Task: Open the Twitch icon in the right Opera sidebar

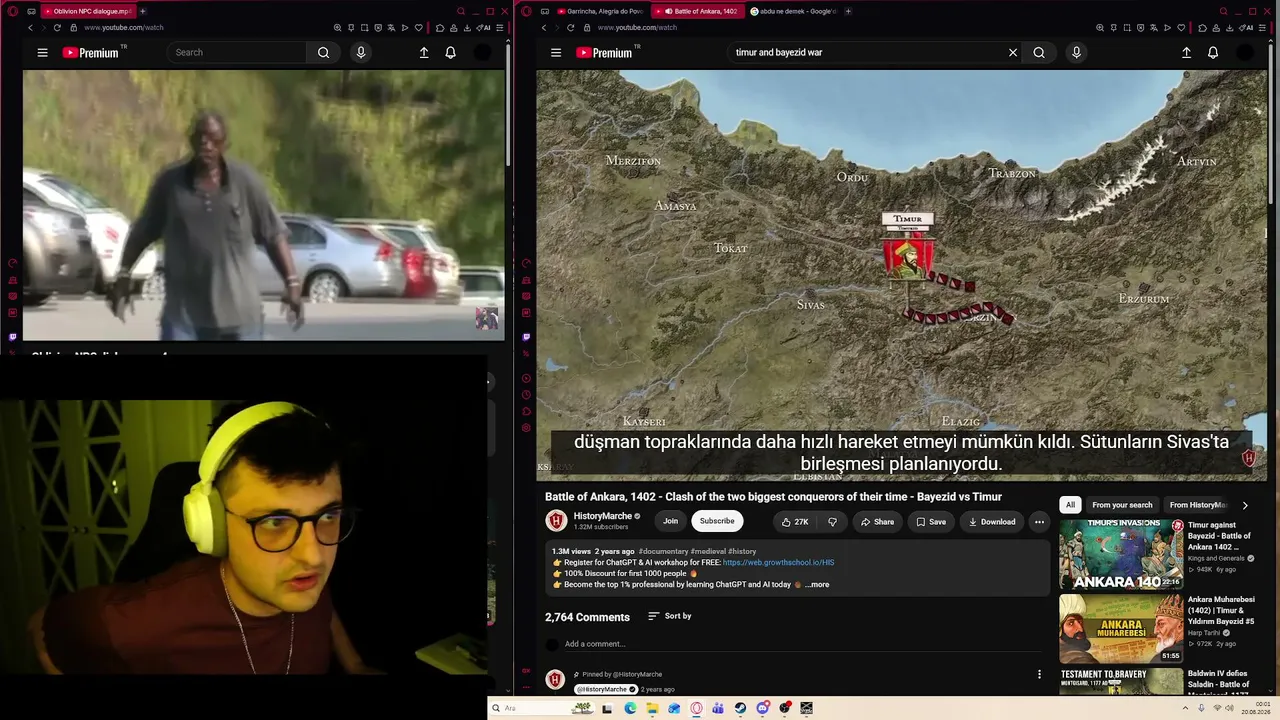Action: 527,337
